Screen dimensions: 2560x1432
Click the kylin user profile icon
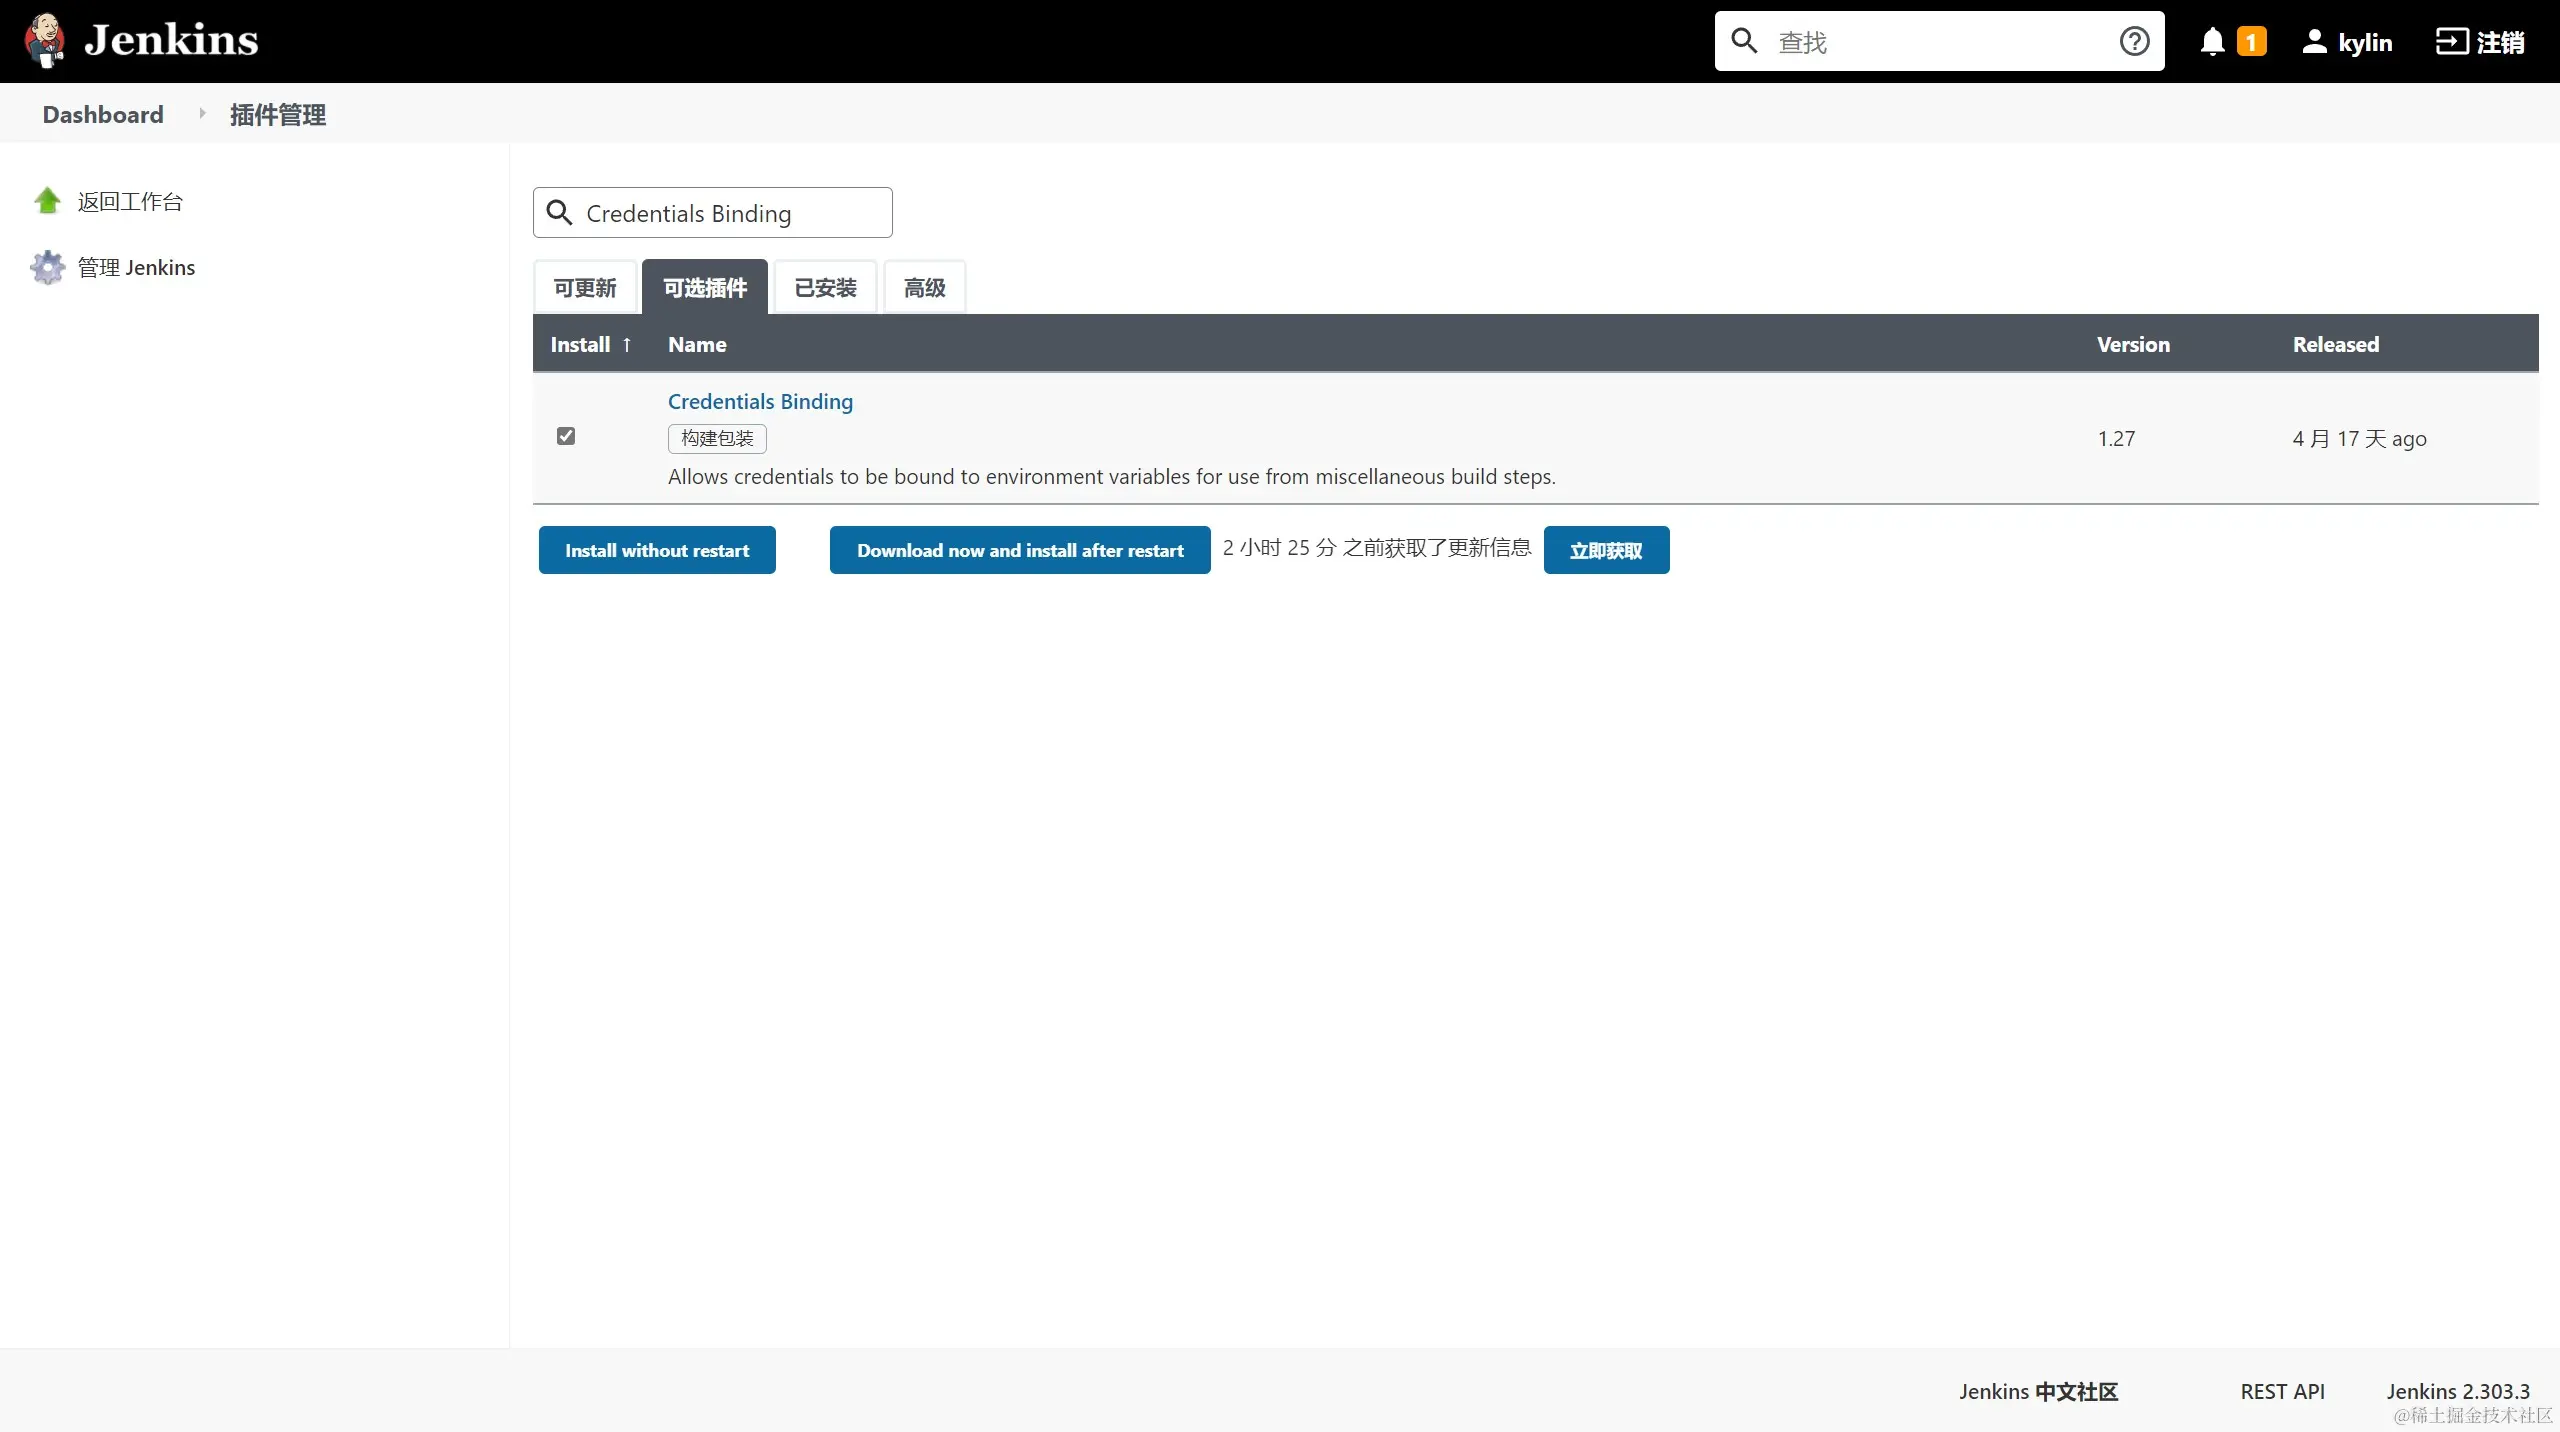click(x=2314, y=42)
